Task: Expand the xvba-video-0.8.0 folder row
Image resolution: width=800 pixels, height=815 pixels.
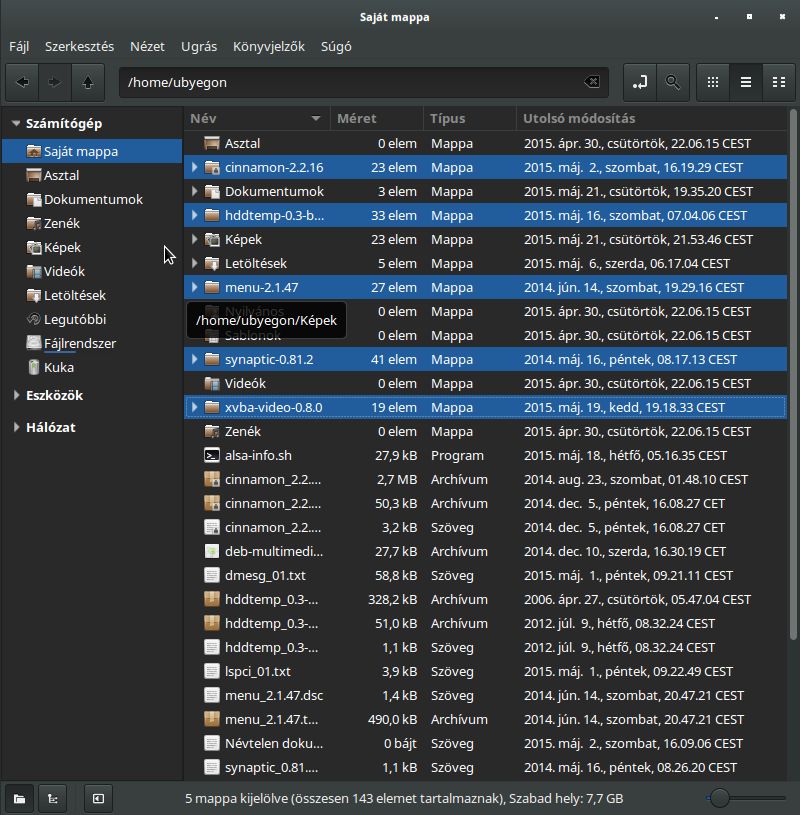Action: click(194, 407)
